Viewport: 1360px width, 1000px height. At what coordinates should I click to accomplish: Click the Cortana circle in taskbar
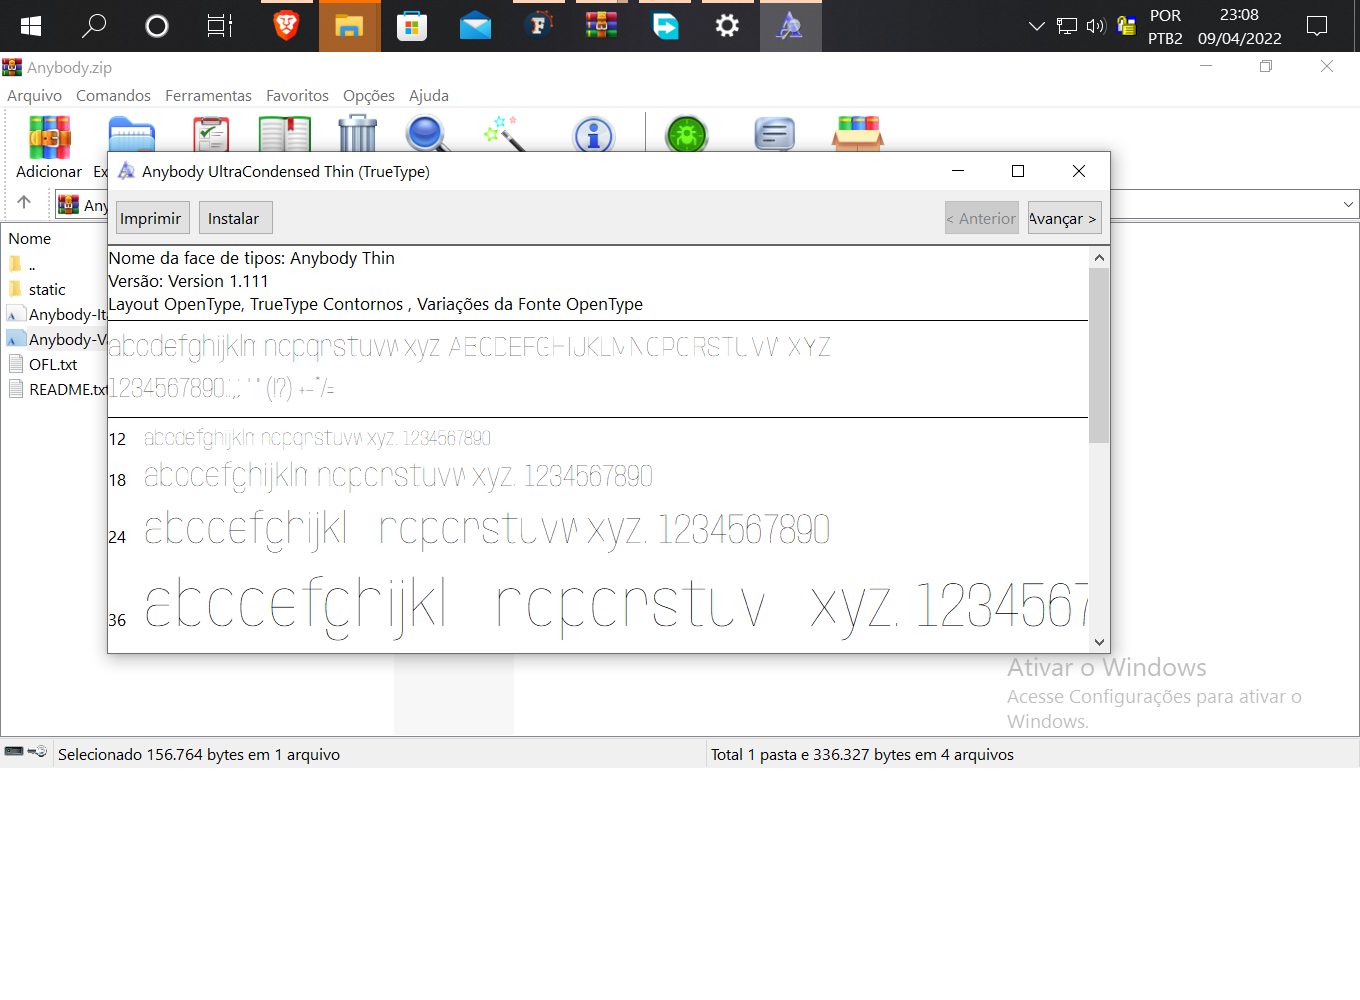pyautogui.click(x=156, y=26)
